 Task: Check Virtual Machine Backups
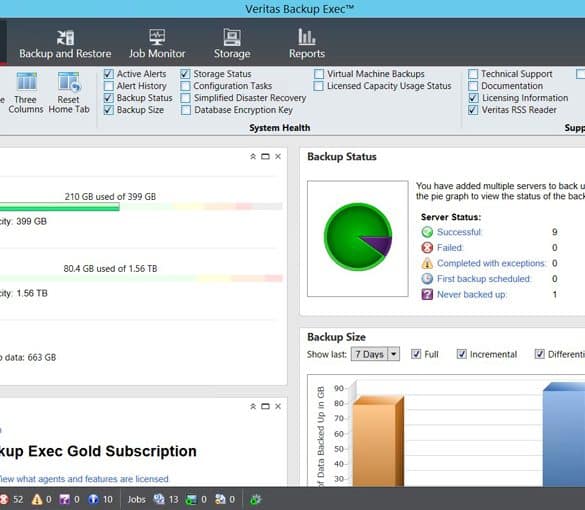tap(319, 74)
